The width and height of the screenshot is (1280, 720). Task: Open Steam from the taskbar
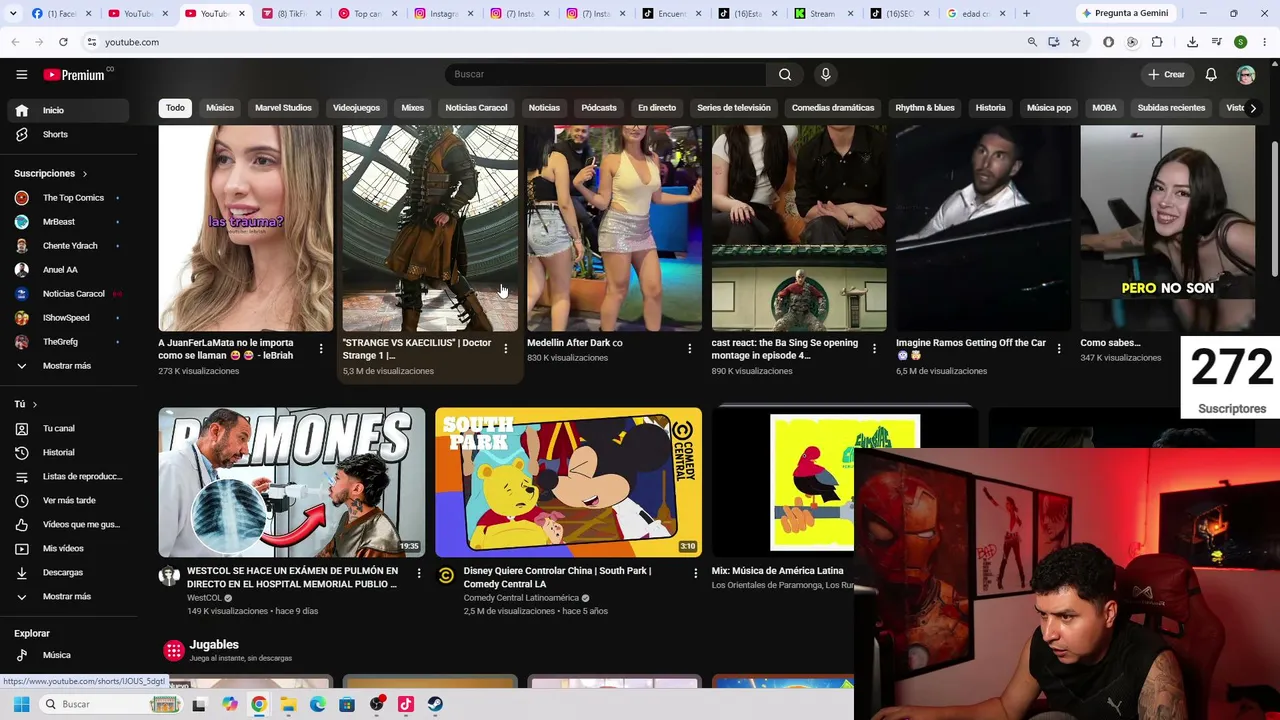(435, 704)
